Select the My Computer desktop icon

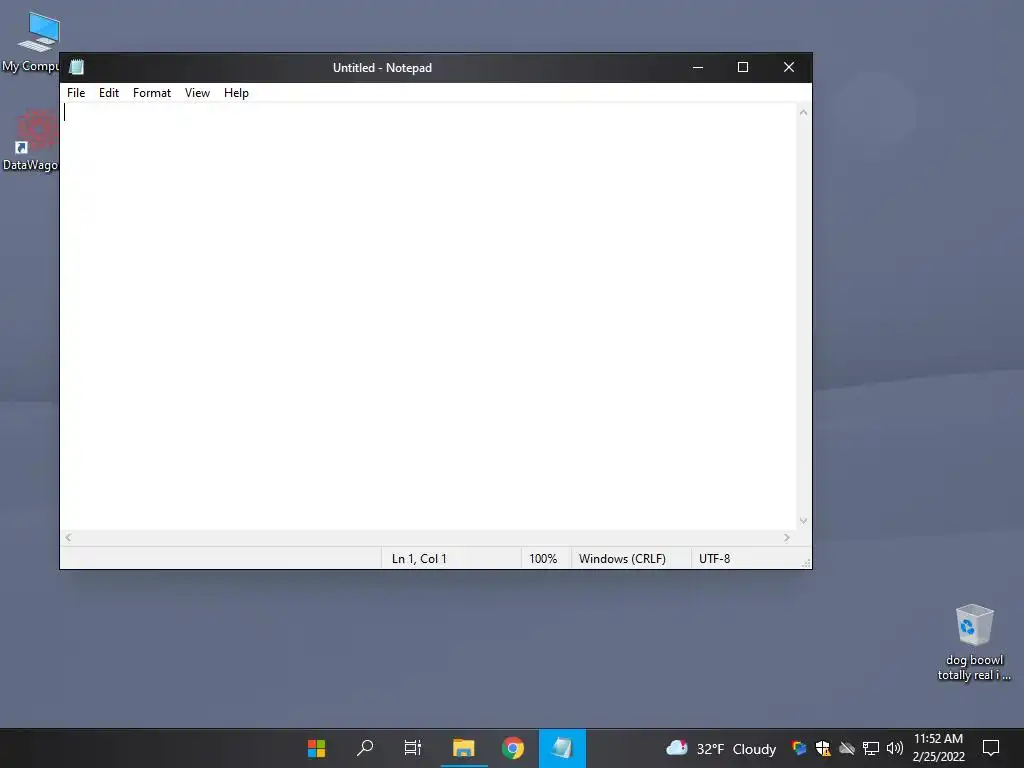(x=31, y=42)
